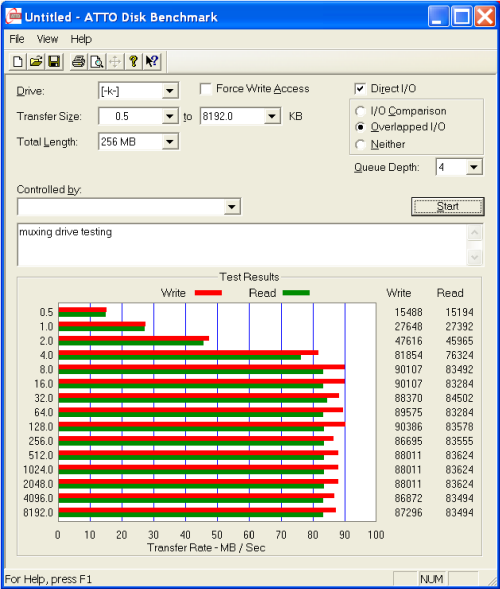500x589 pixels.
Task: Click write value 87296
Action: coord(408,512)
